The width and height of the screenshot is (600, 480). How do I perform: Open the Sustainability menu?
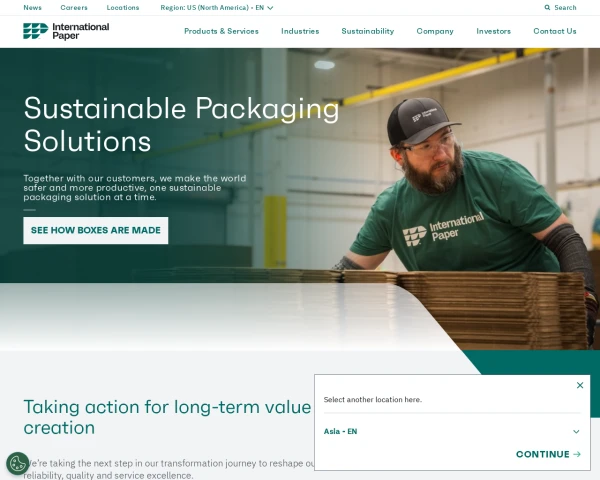367,31
